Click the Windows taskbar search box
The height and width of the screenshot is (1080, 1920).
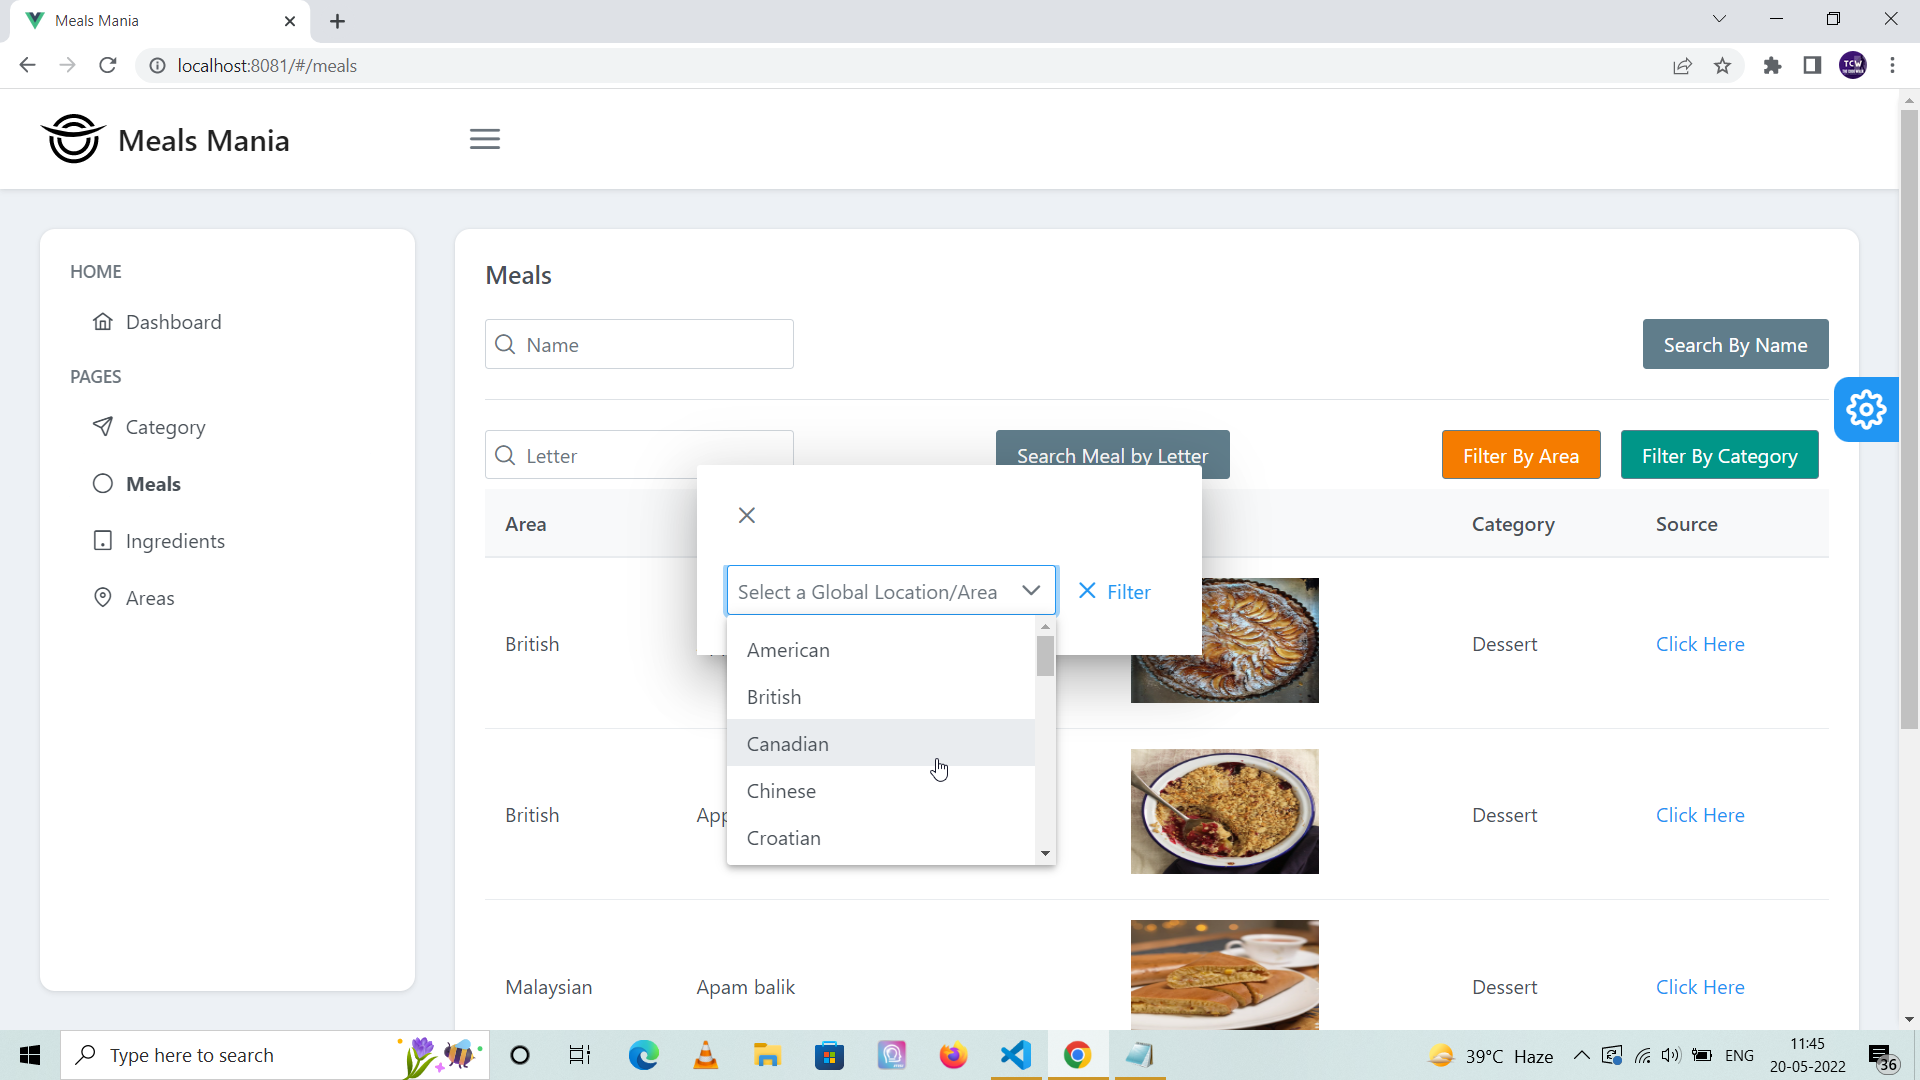275,1055
